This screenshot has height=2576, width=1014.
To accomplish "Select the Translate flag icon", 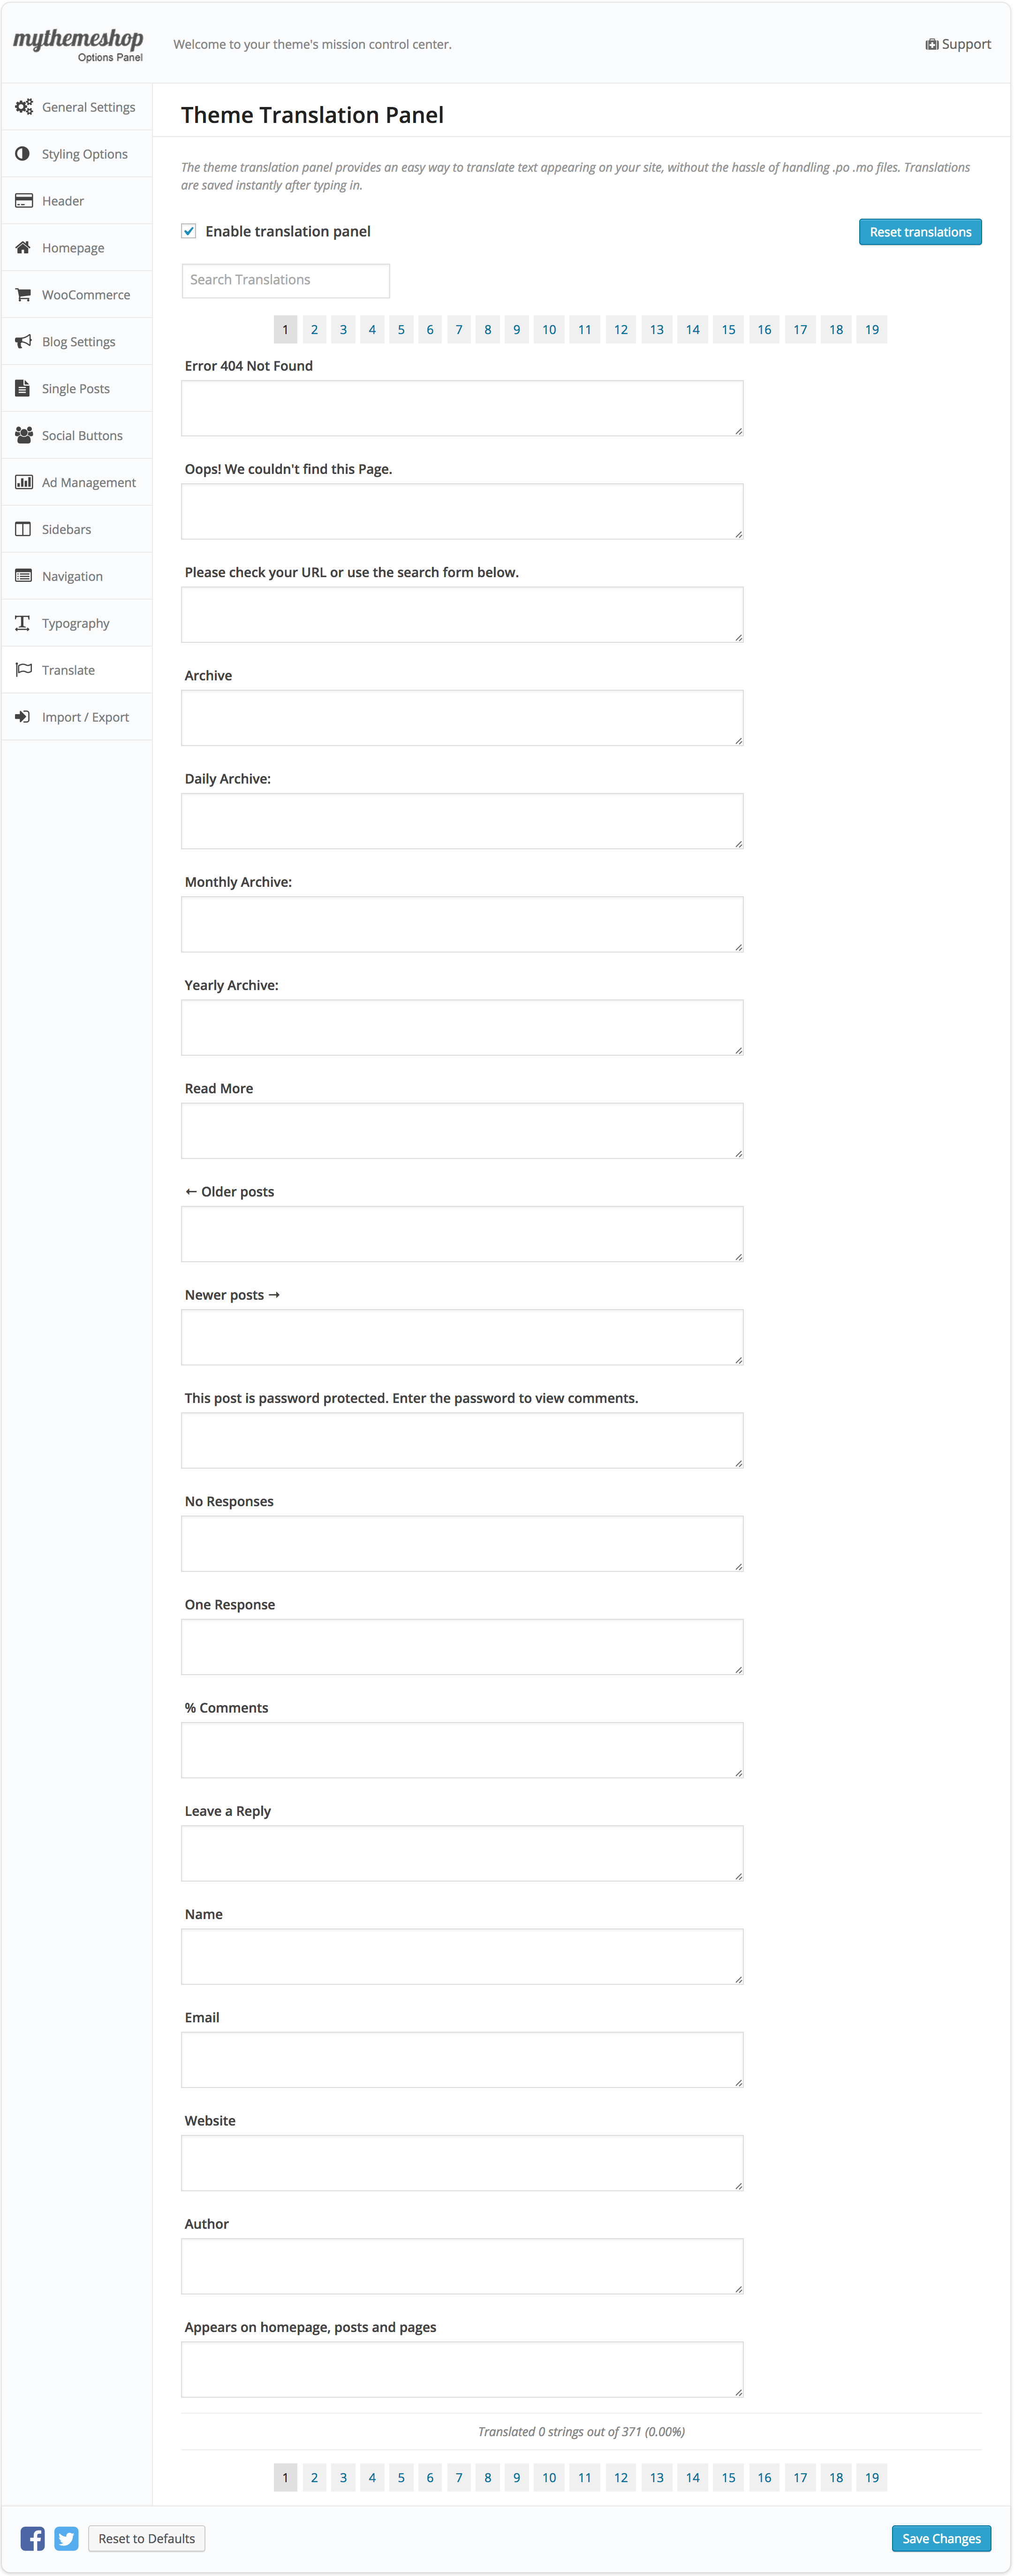I will 24,669.
